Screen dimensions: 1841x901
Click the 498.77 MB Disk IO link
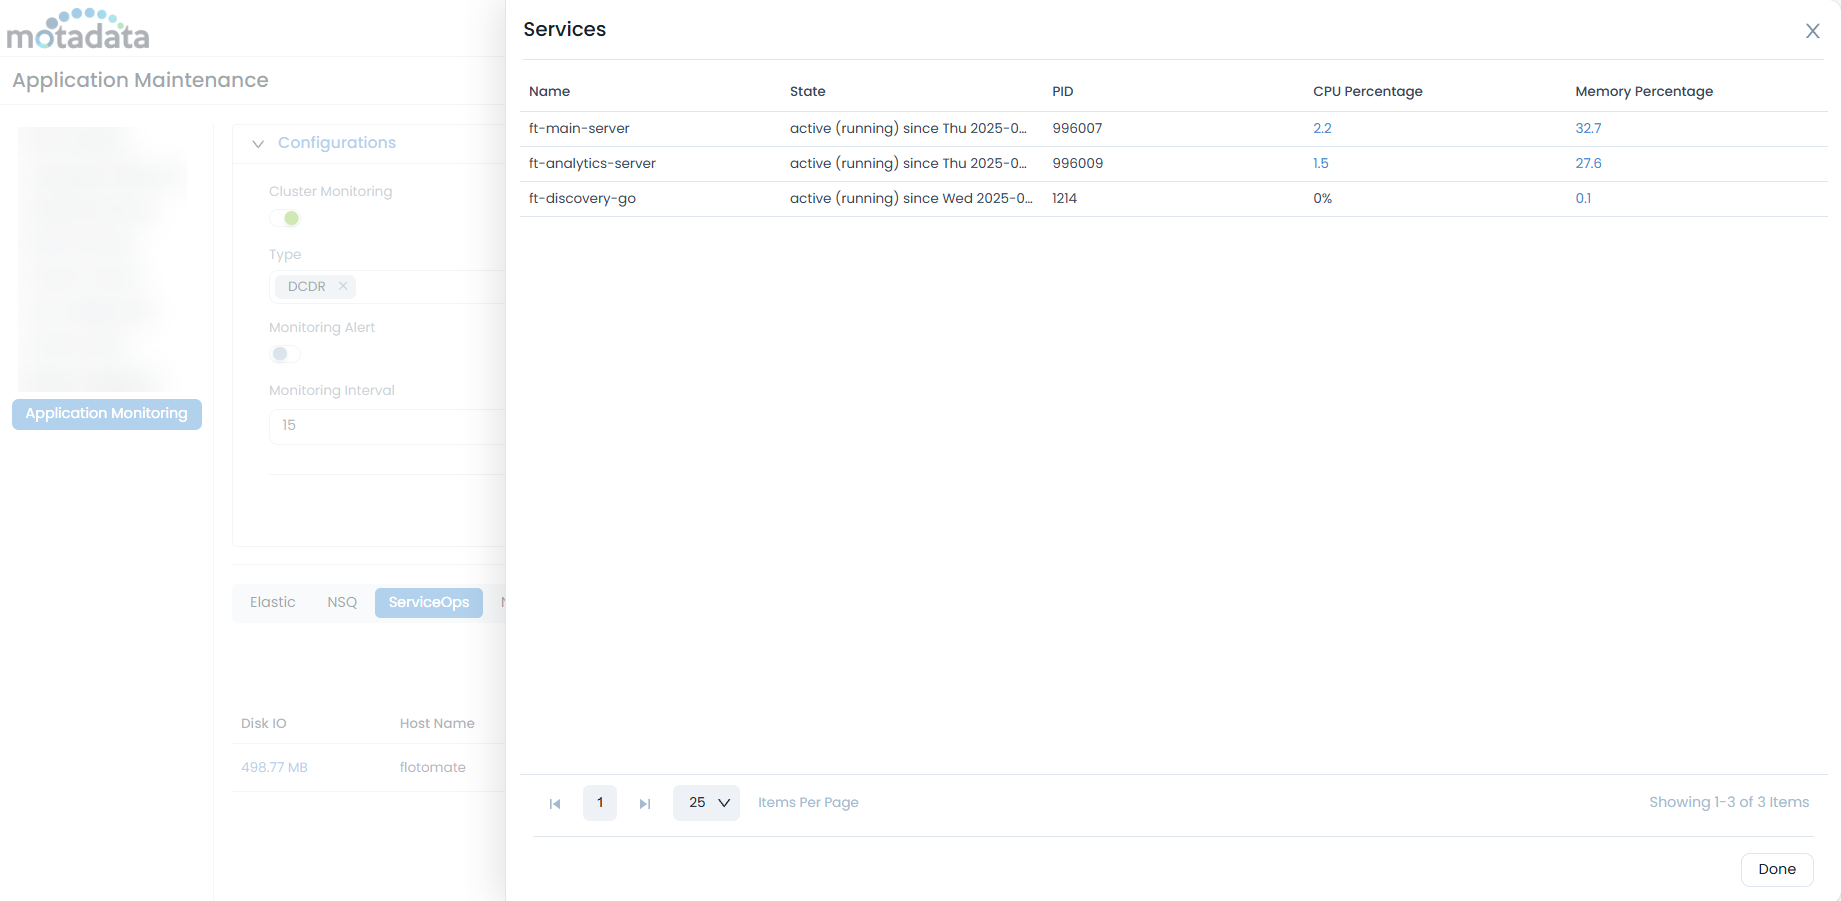click(274, 767)
